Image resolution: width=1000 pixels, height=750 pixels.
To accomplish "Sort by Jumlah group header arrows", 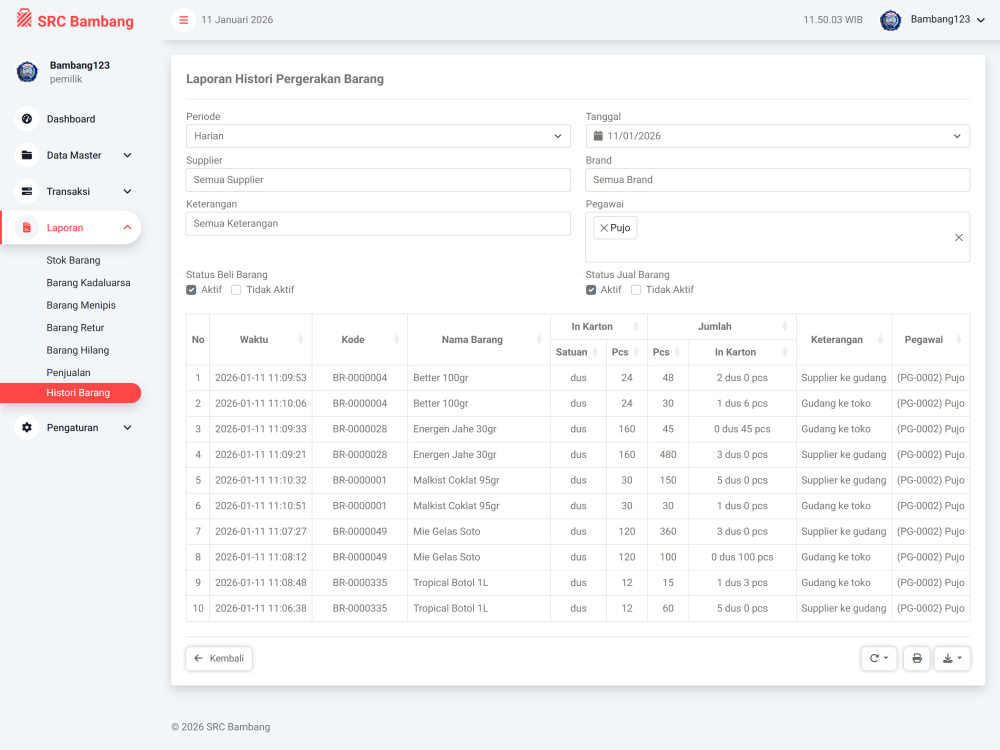I will (x=784, y=327).
